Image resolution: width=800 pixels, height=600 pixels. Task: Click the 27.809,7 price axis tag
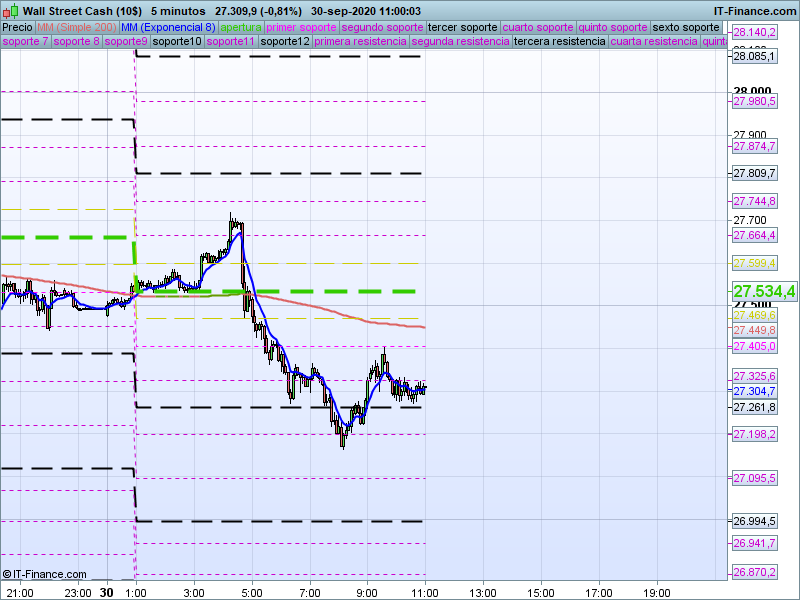[755, 173]
